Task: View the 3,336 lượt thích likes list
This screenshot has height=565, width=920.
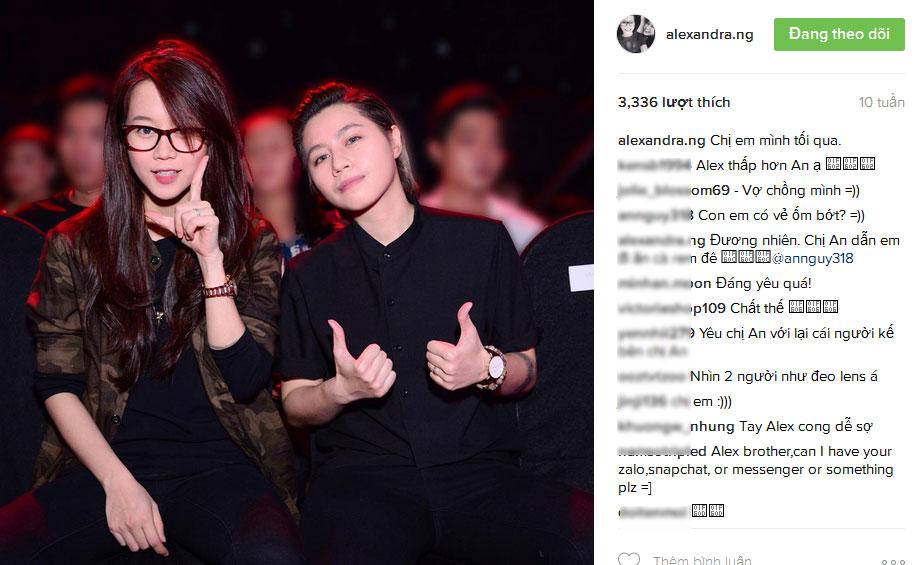Action: pyautogui.click(x=674, y=102)
